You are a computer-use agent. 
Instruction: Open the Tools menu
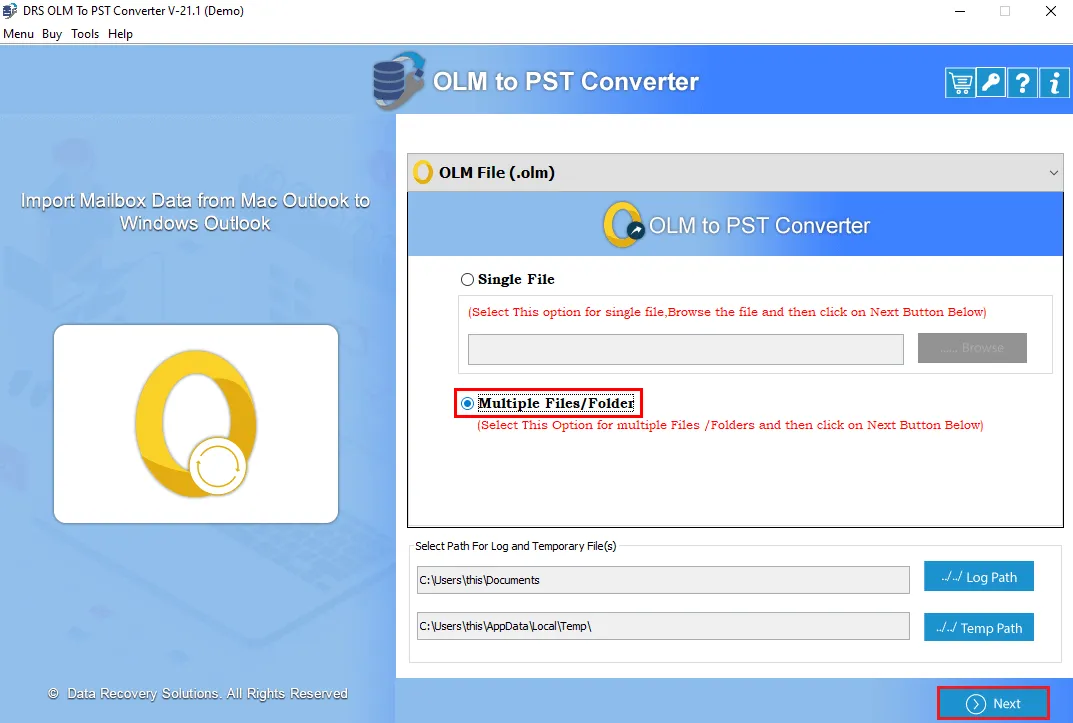(85, 34)
